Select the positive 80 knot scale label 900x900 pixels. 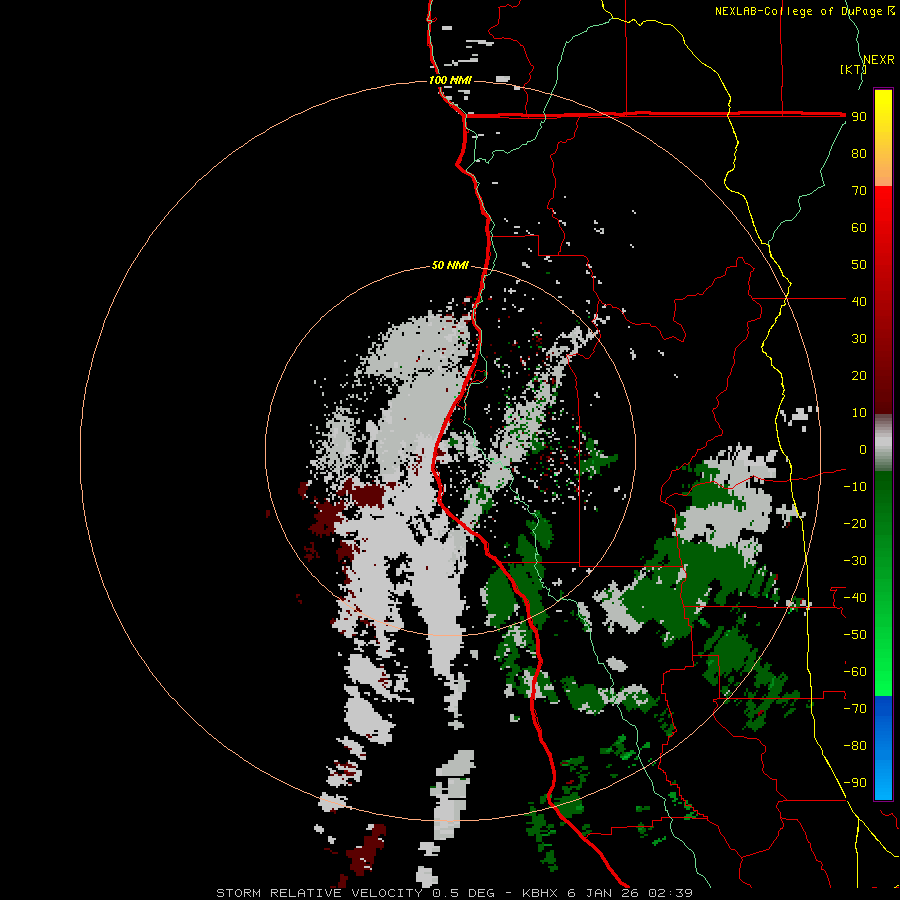[859, 153]
